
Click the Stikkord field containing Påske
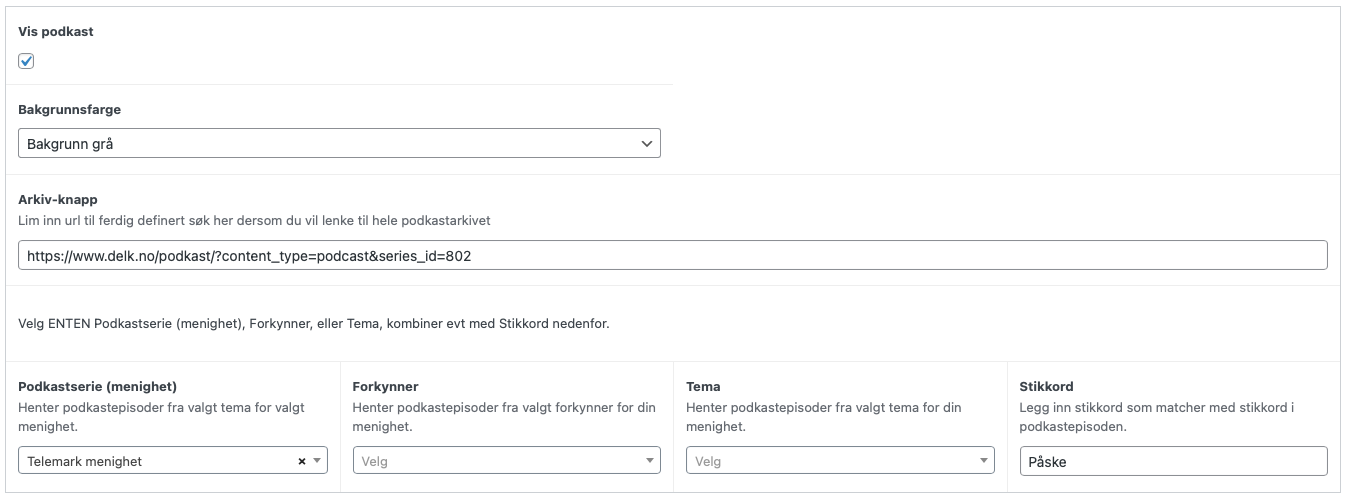point(1174,460)
